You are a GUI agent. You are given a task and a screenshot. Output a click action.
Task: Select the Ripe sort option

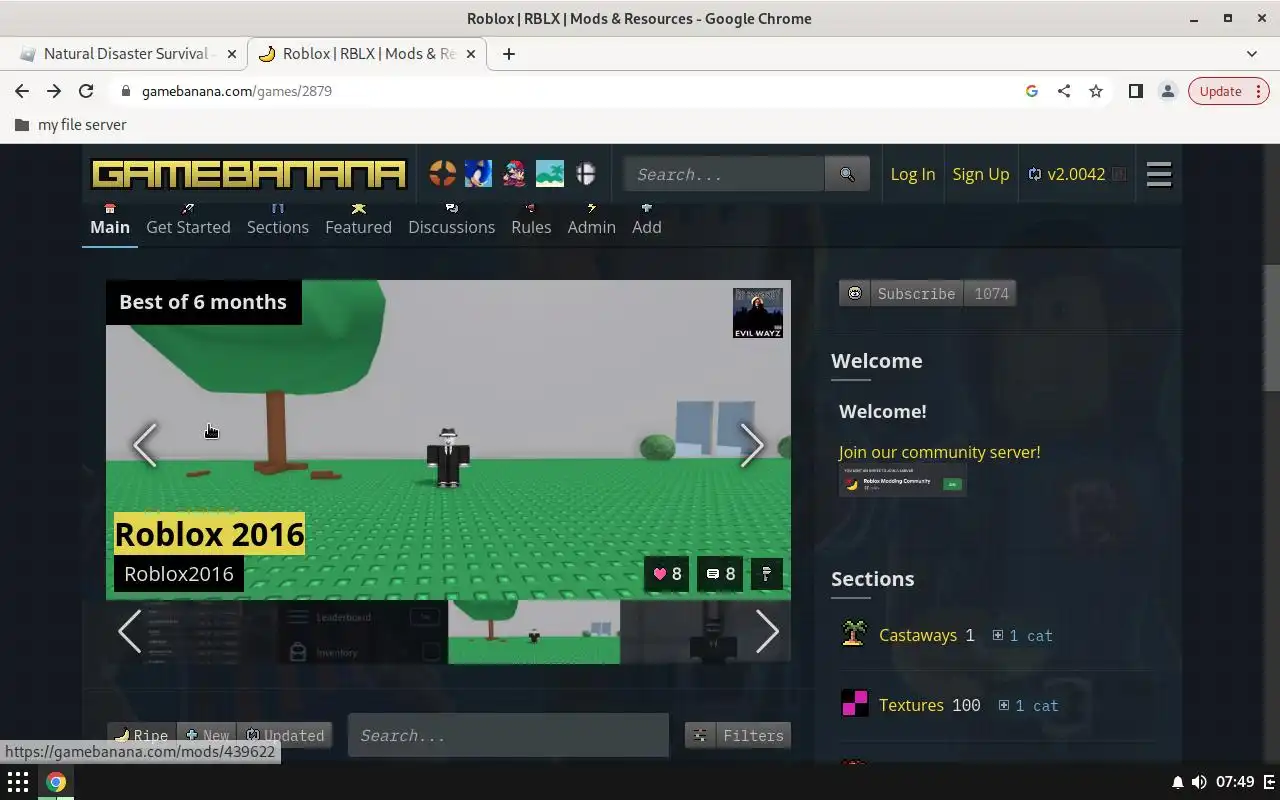[142, 736]
